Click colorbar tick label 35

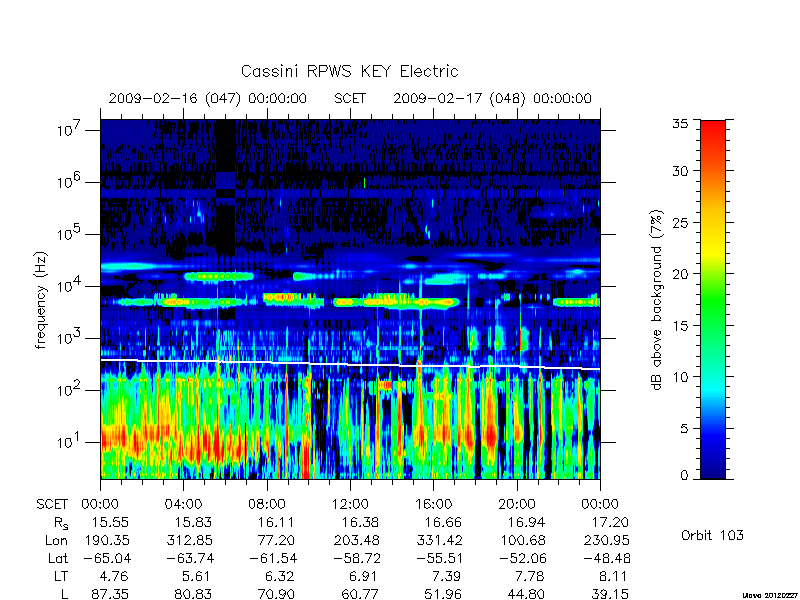680,123
